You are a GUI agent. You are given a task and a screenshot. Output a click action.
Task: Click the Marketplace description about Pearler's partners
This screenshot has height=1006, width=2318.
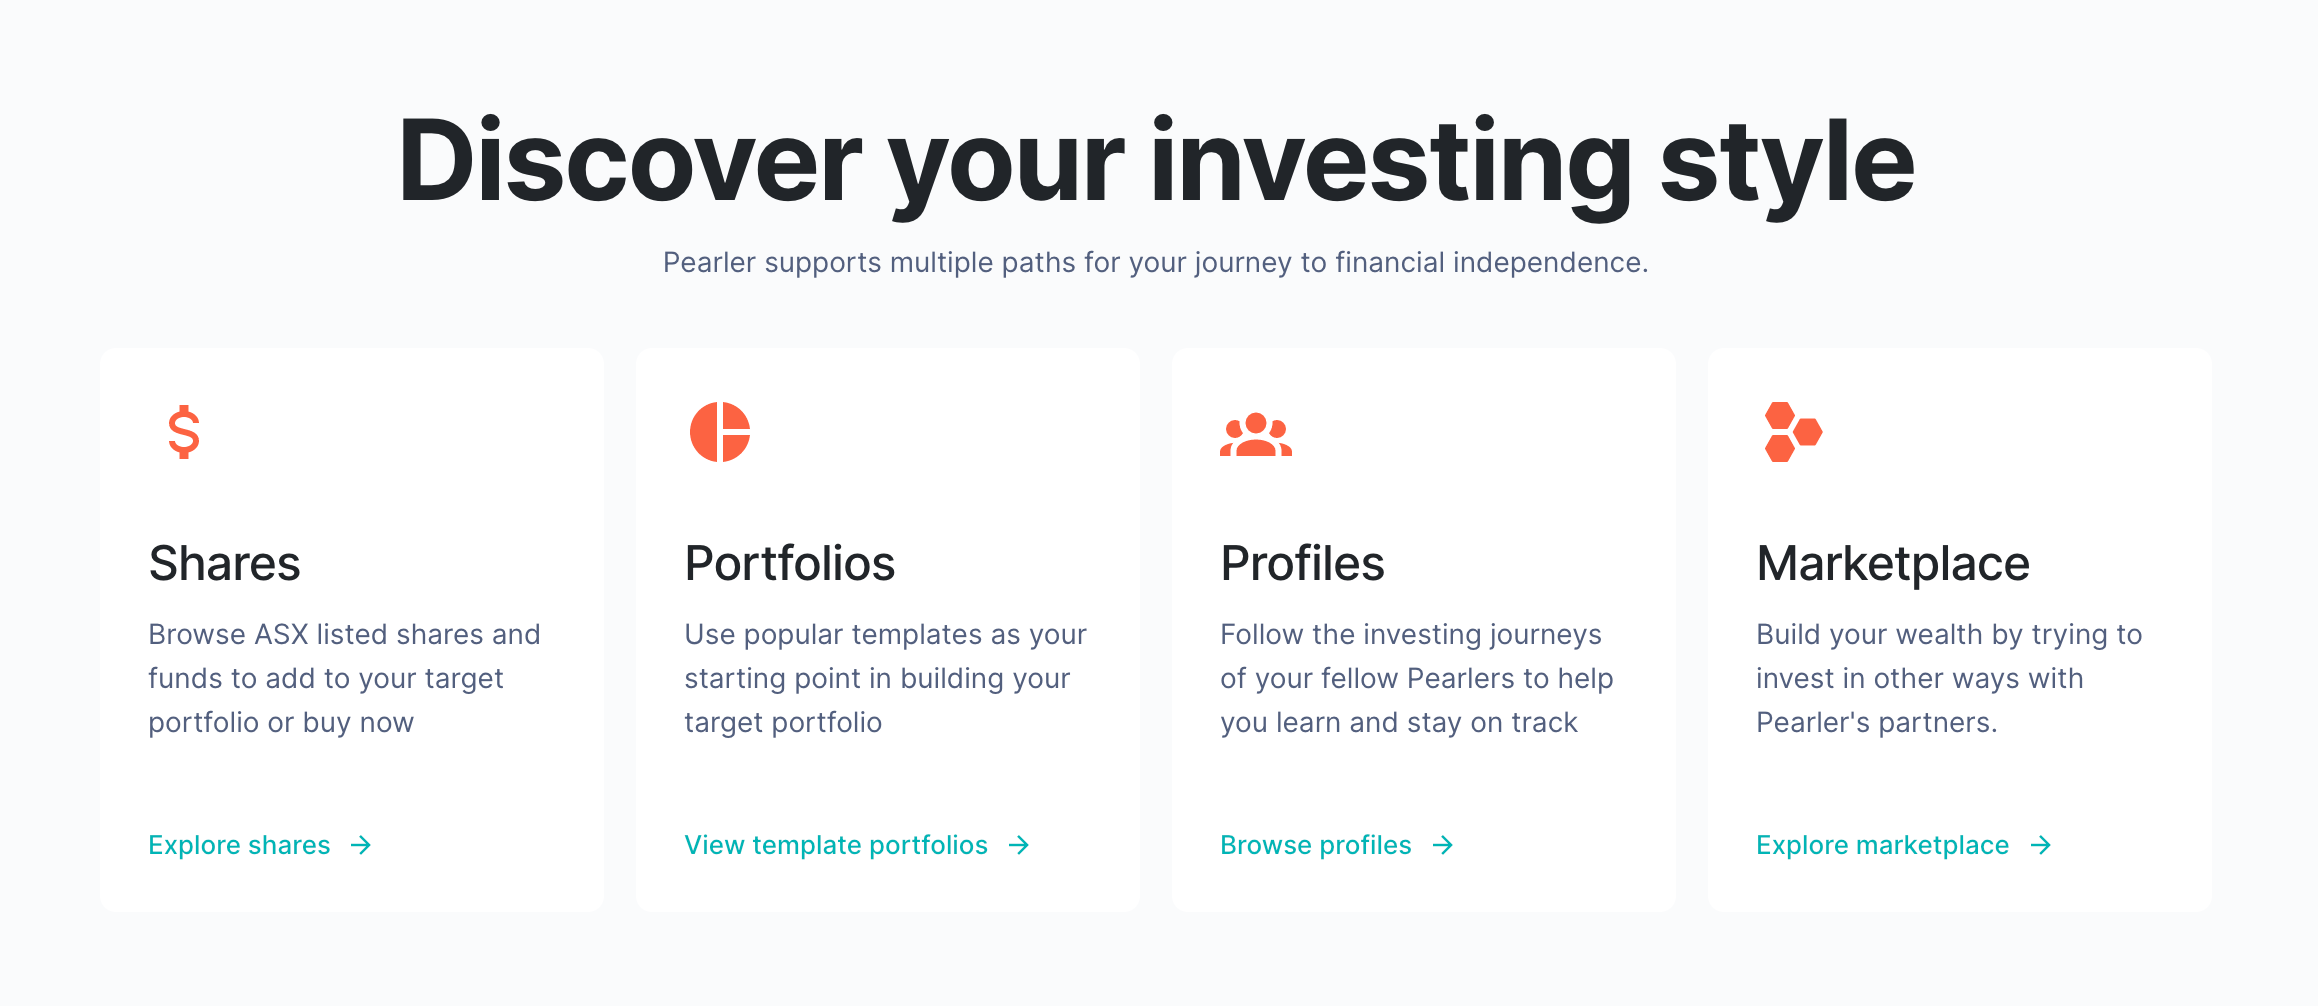pyautogui.click(x=1949, y=678)
